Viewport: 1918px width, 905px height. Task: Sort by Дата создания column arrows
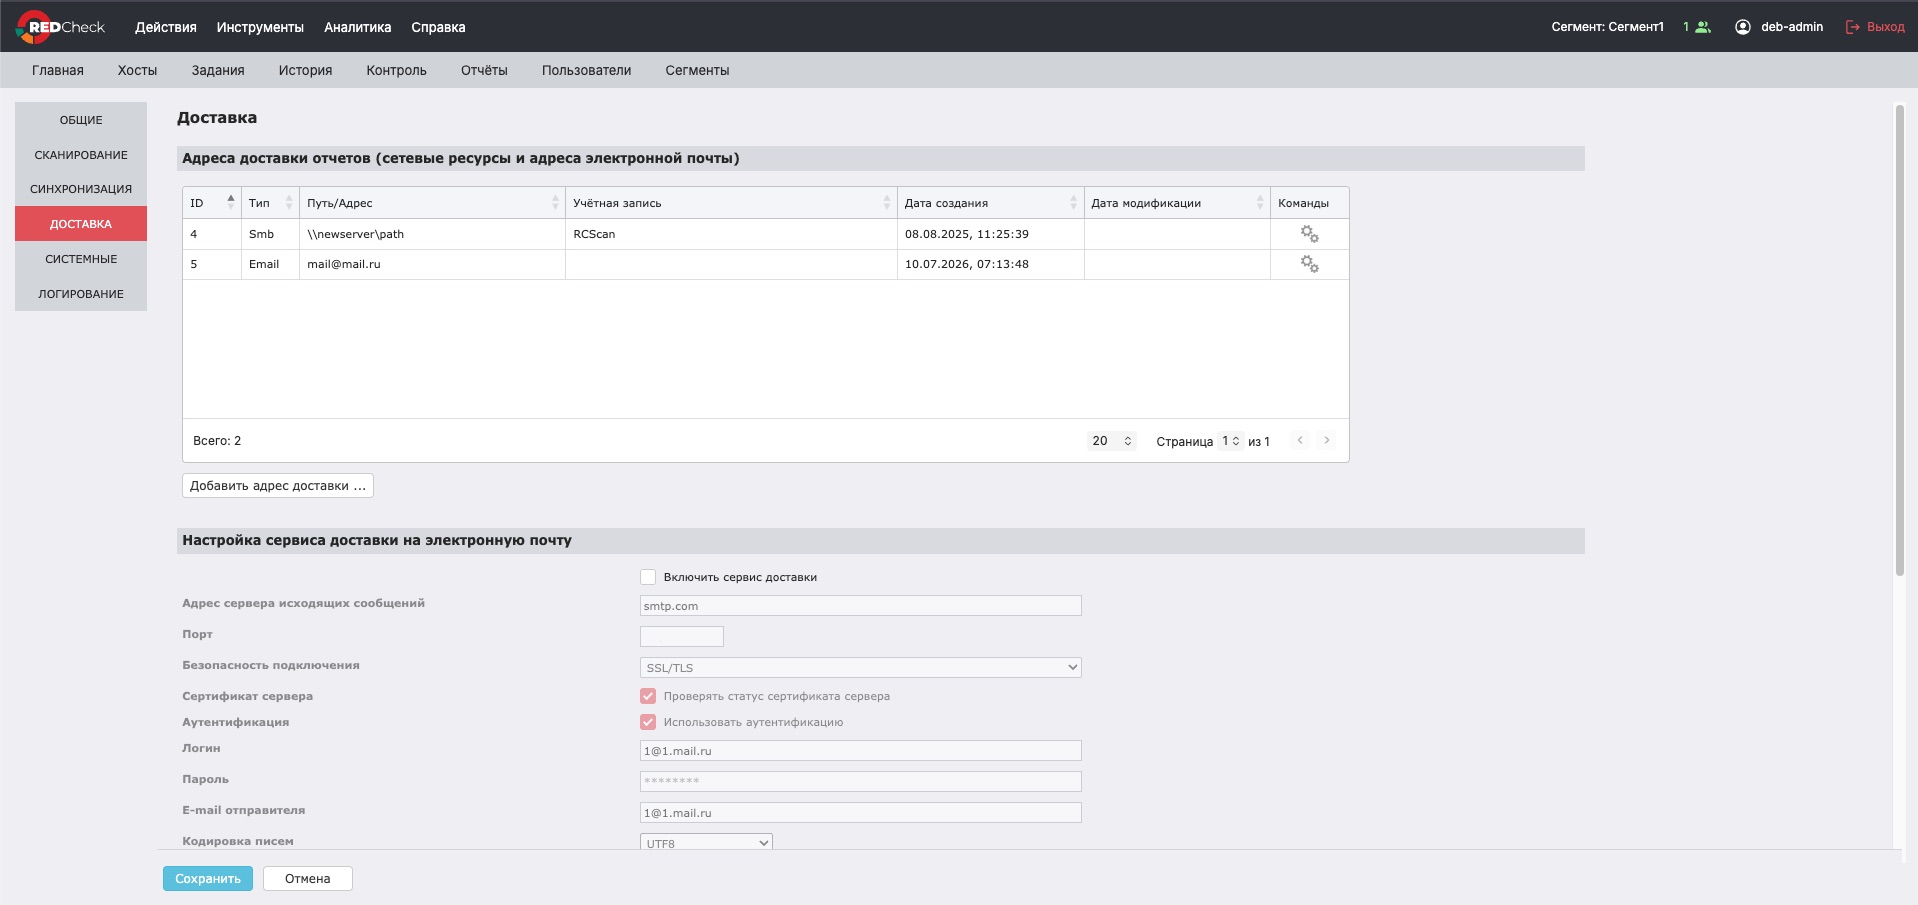tap(1074, 202)
